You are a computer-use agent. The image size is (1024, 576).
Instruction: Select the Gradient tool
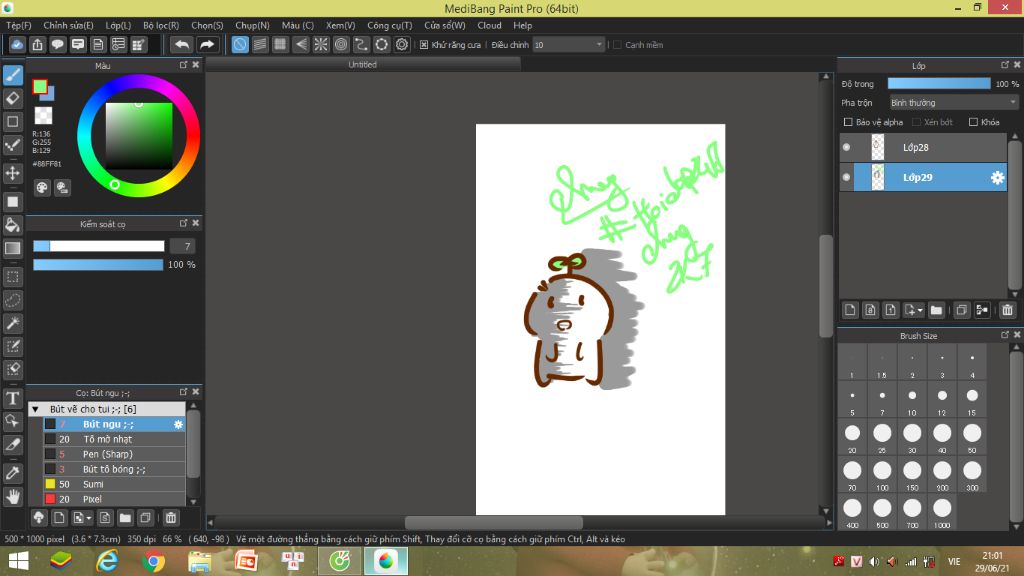pyautogui.click(x=12, y=248)
